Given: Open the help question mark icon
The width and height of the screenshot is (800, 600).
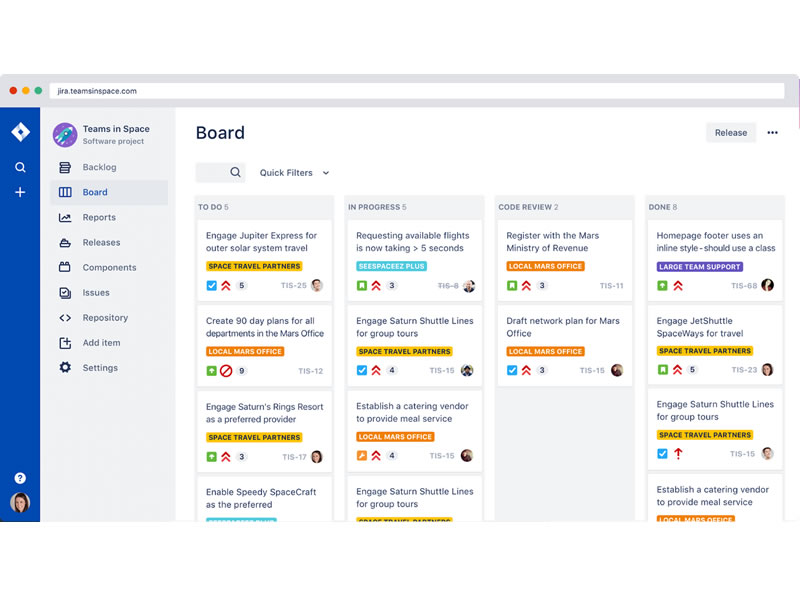Looking at the screenshot, I should (20, 478).
